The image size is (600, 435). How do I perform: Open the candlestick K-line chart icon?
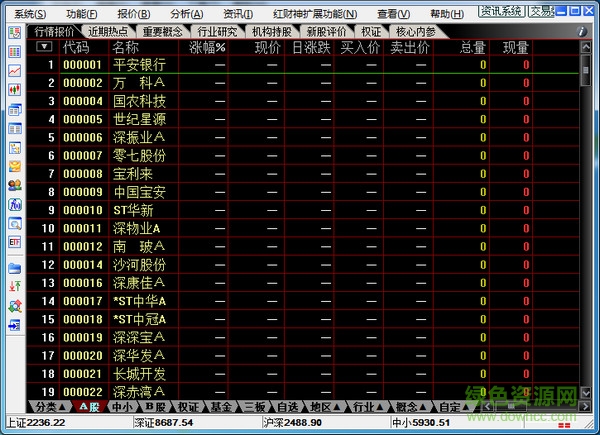click(15, 90)
